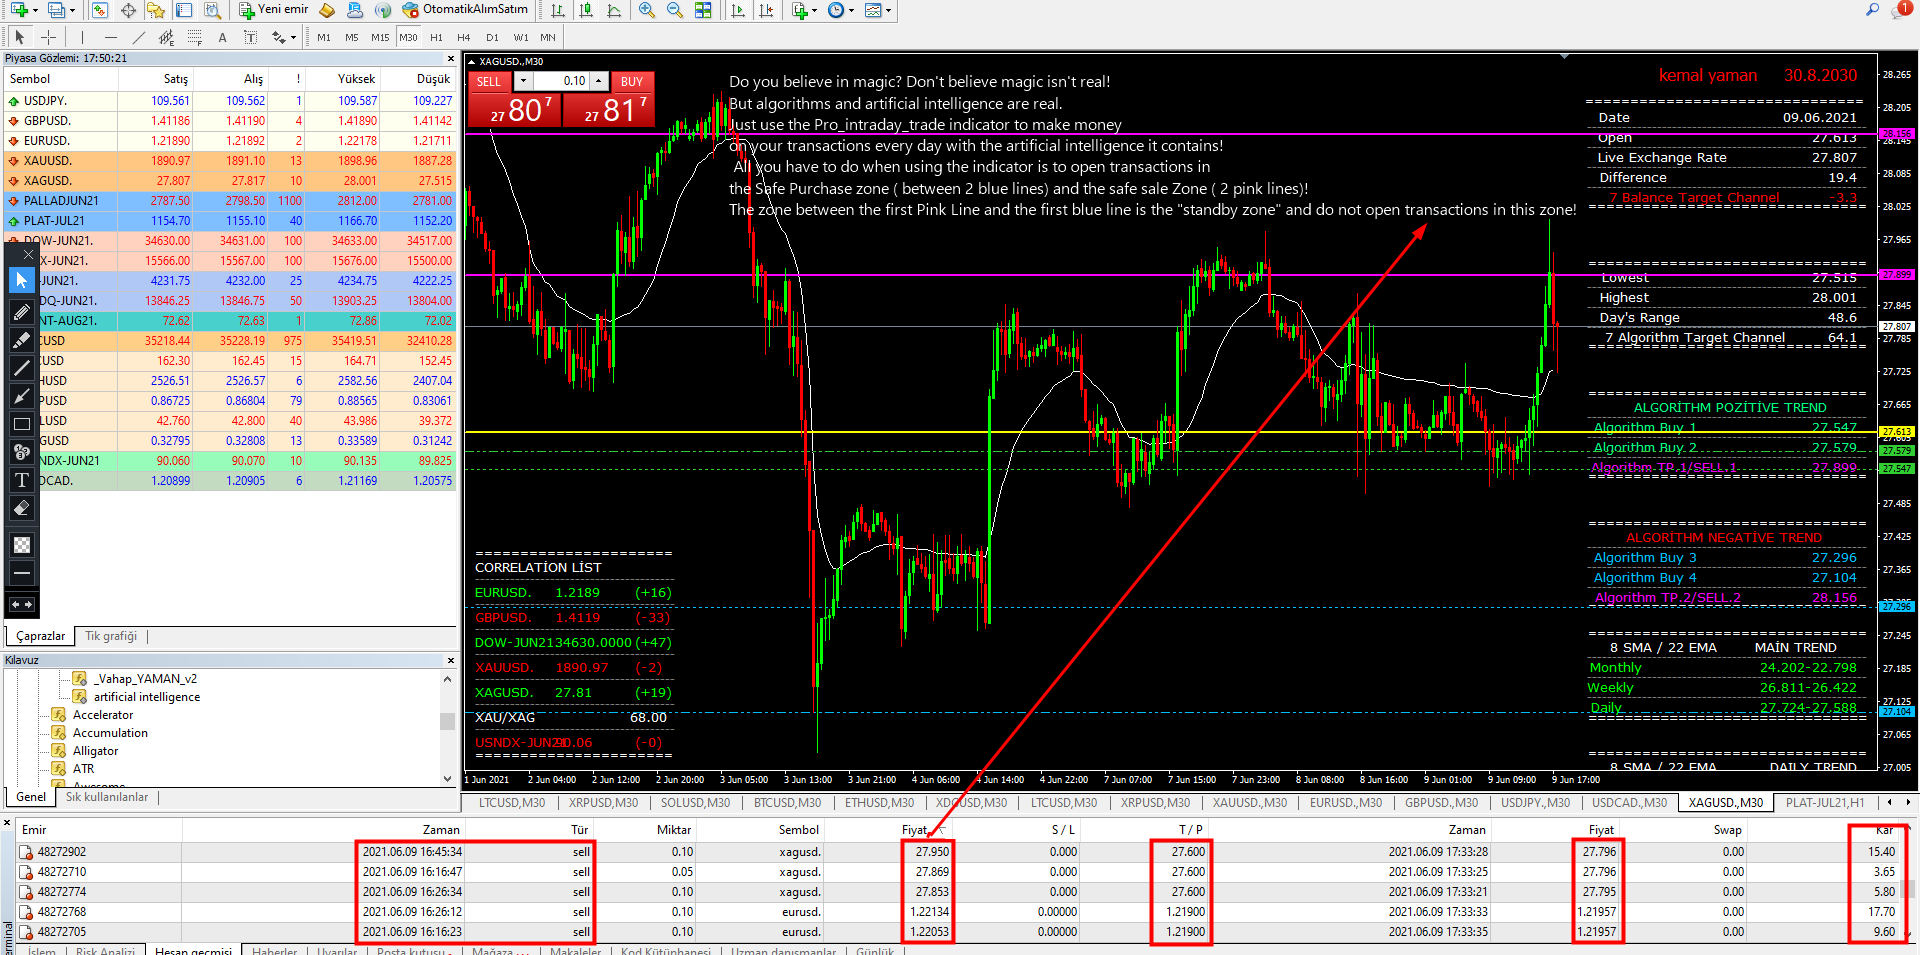
Task: Pick pencil tool in floating annotation toolbar
Action: pos(21,312)
